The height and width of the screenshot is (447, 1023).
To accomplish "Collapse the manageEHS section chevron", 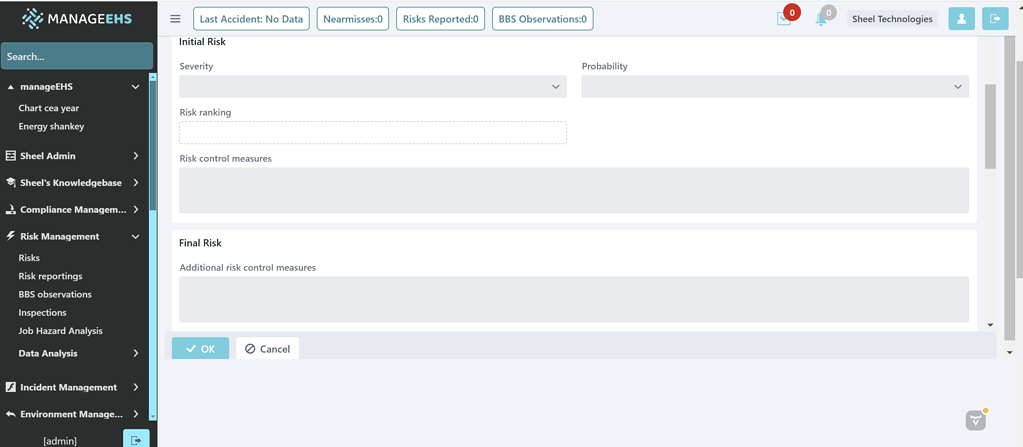I will click(135, 87).
